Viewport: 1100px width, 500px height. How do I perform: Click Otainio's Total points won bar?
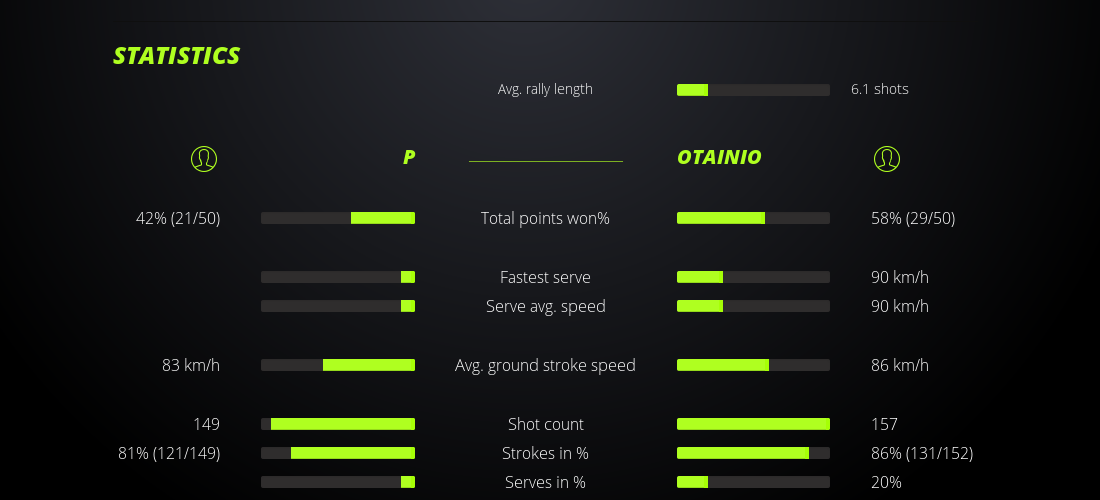point(753,218)
